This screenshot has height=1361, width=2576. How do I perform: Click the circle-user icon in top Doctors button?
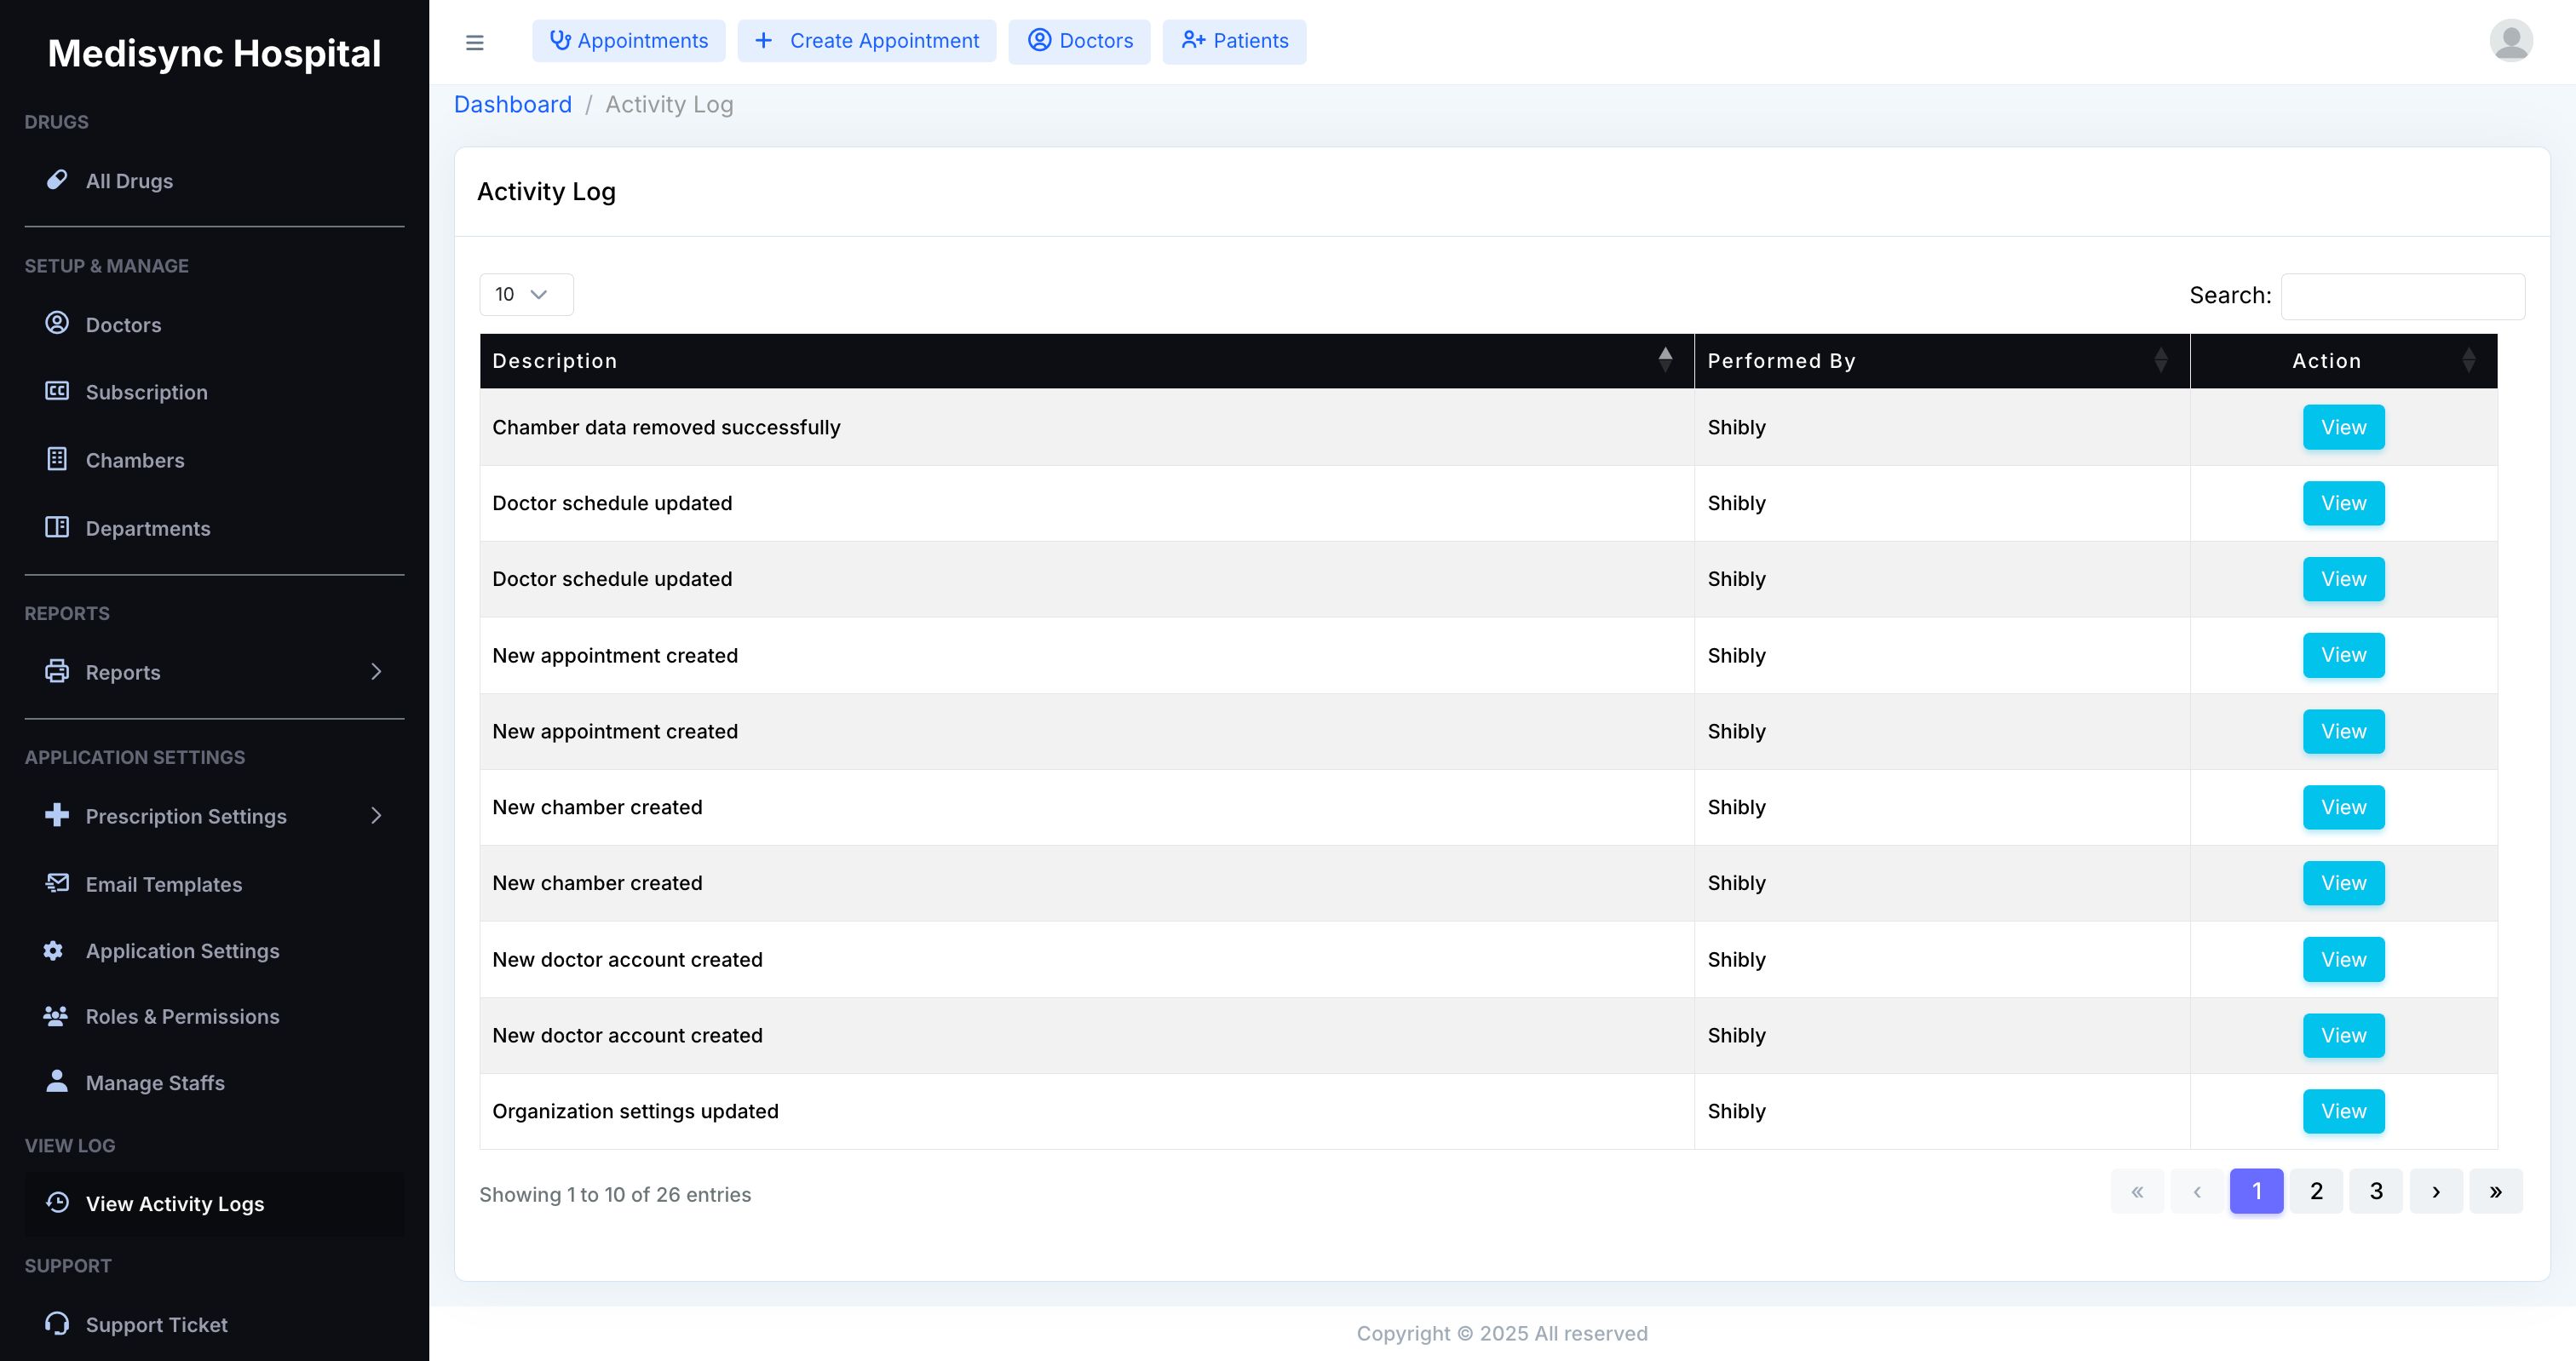pyautogui.click(x=1040, y=40)
